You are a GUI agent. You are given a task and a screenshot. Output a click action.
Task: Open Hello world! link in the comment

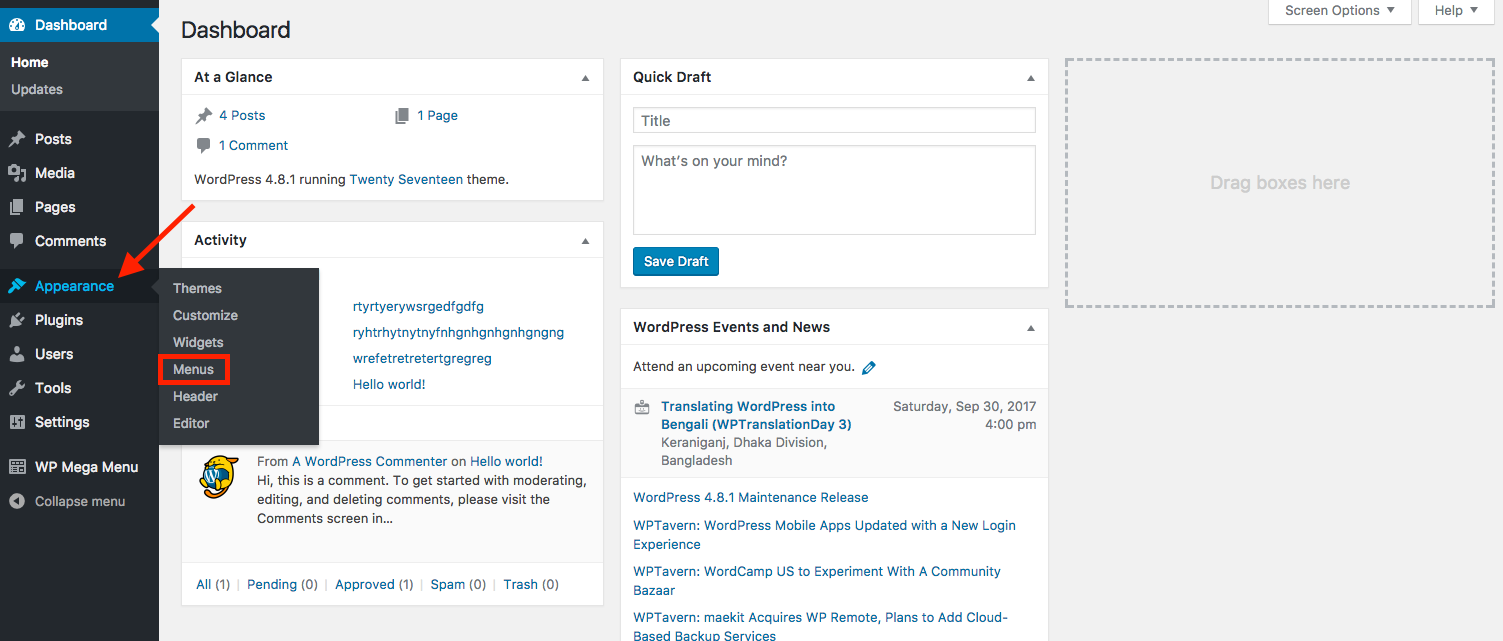coord(506,462)
